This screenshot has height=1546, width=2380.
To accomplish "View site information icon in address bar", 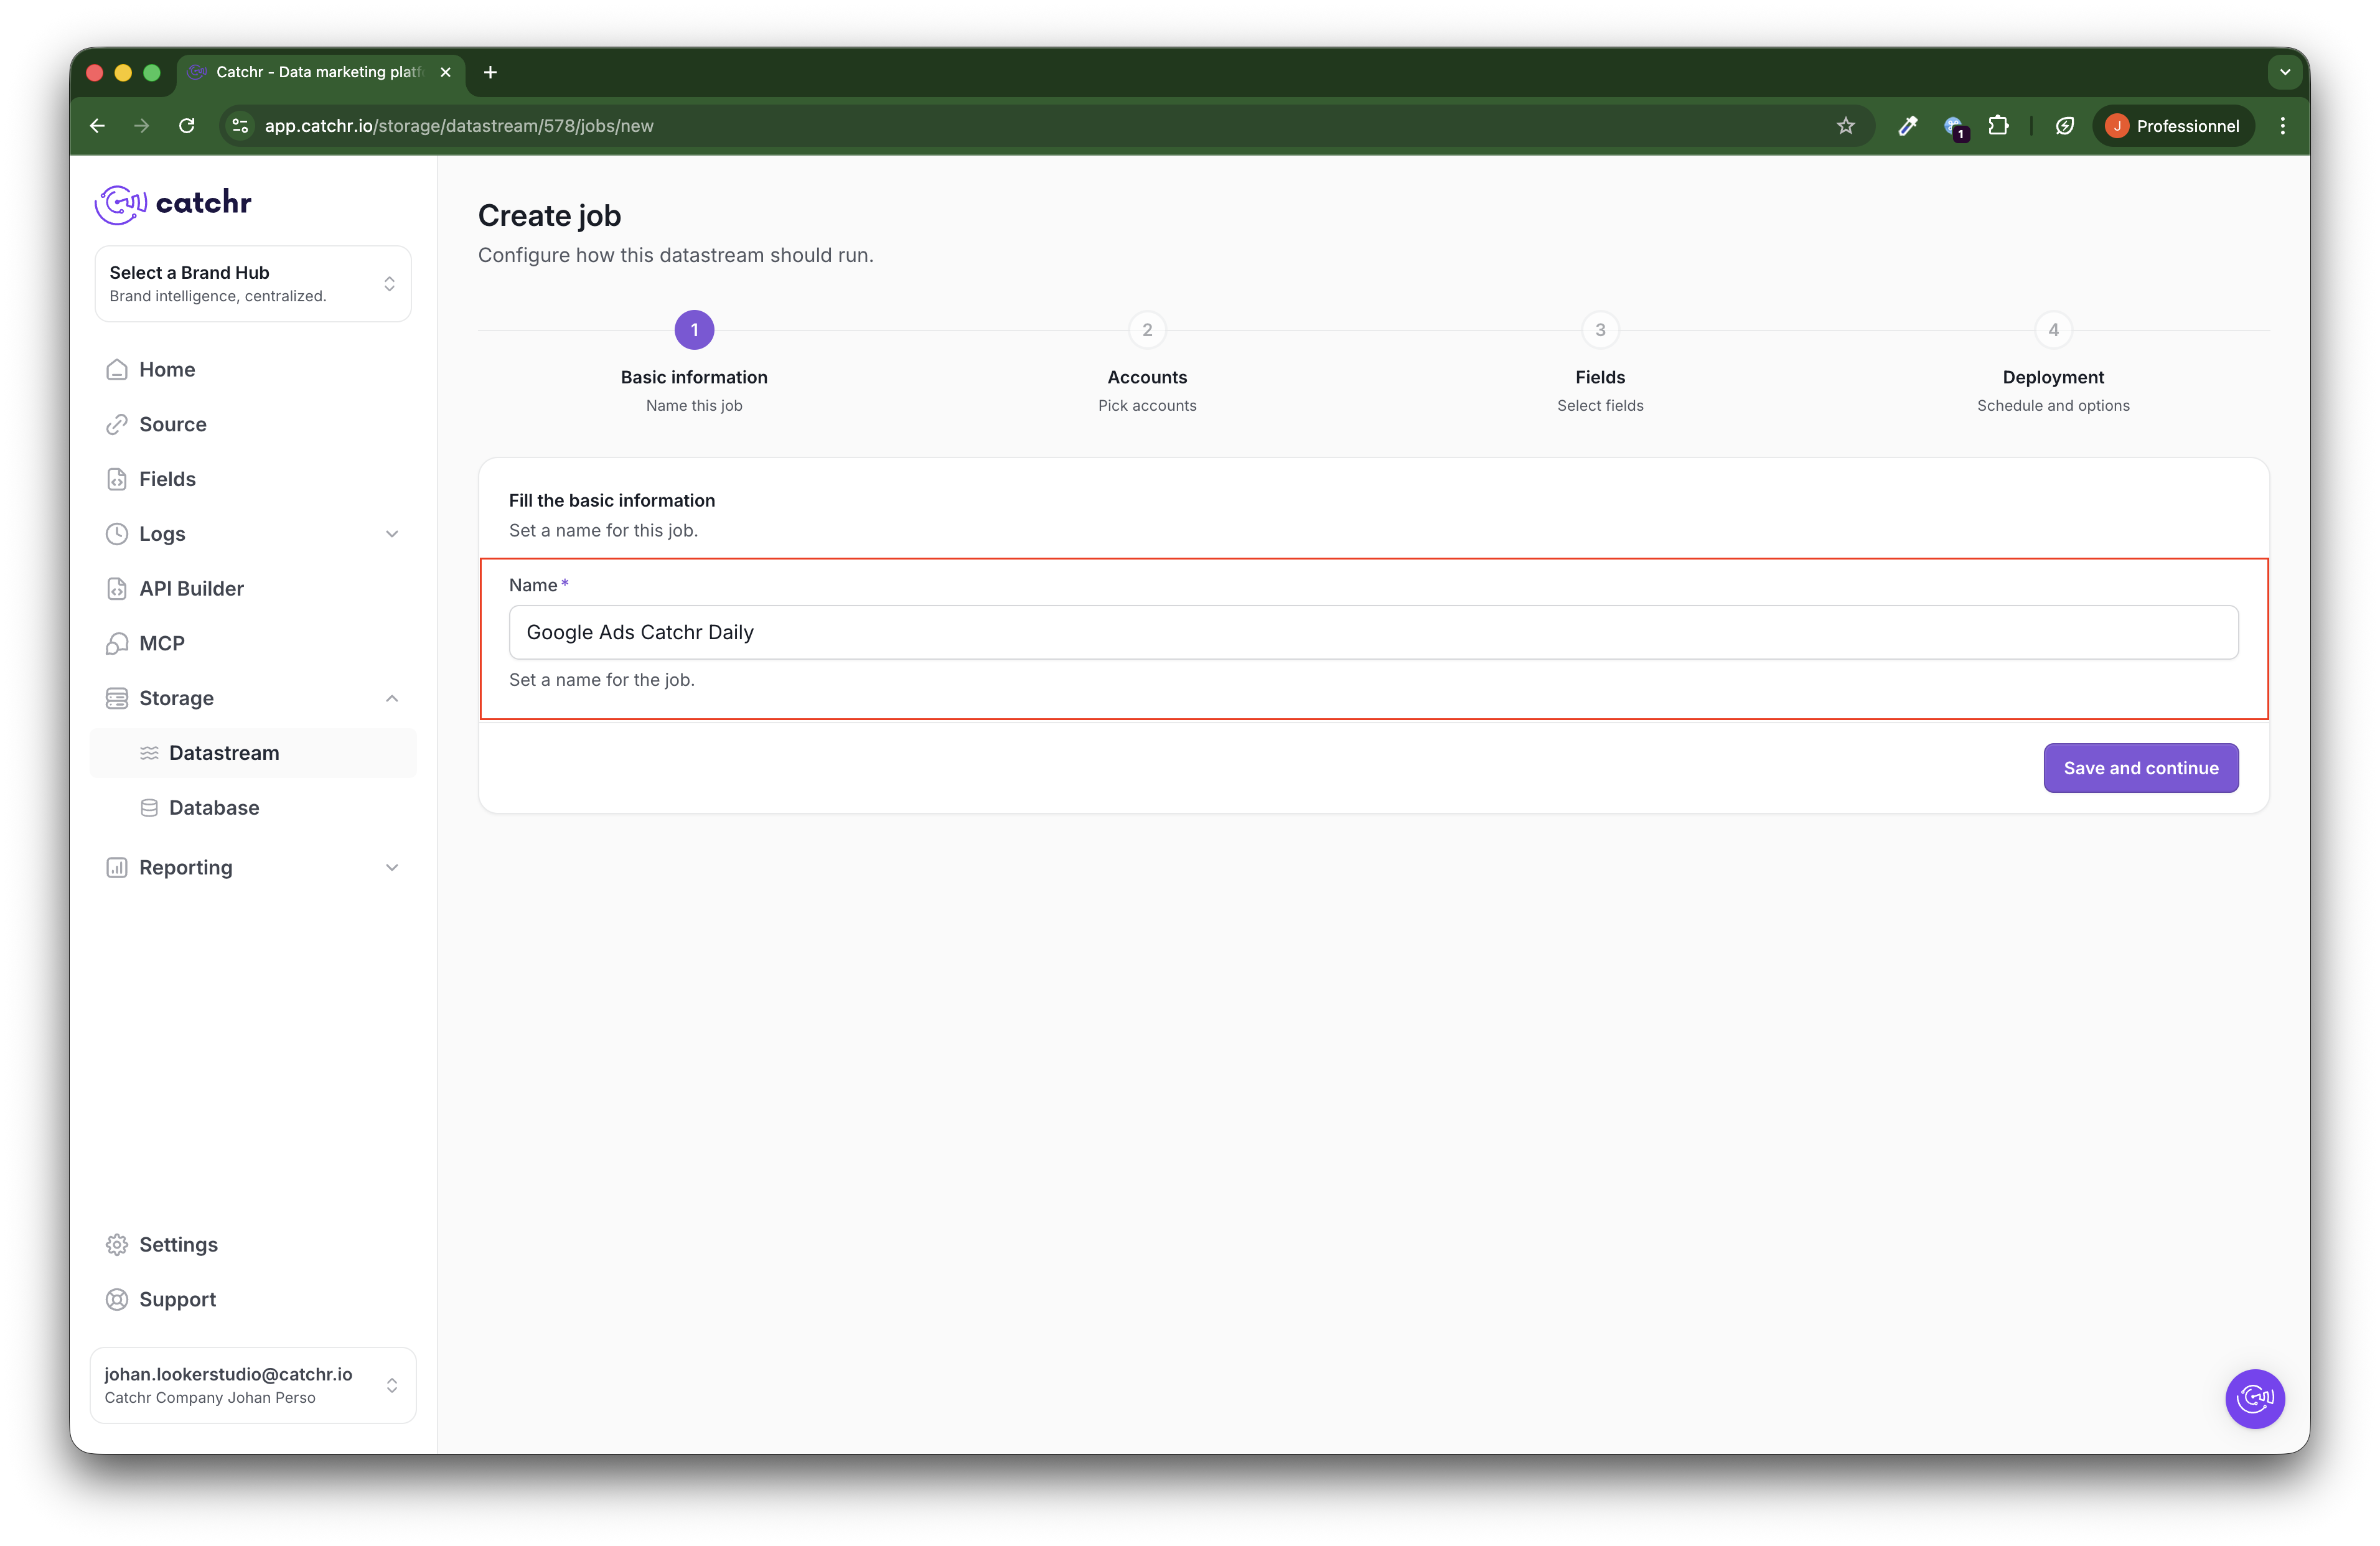I will (240, 126).
